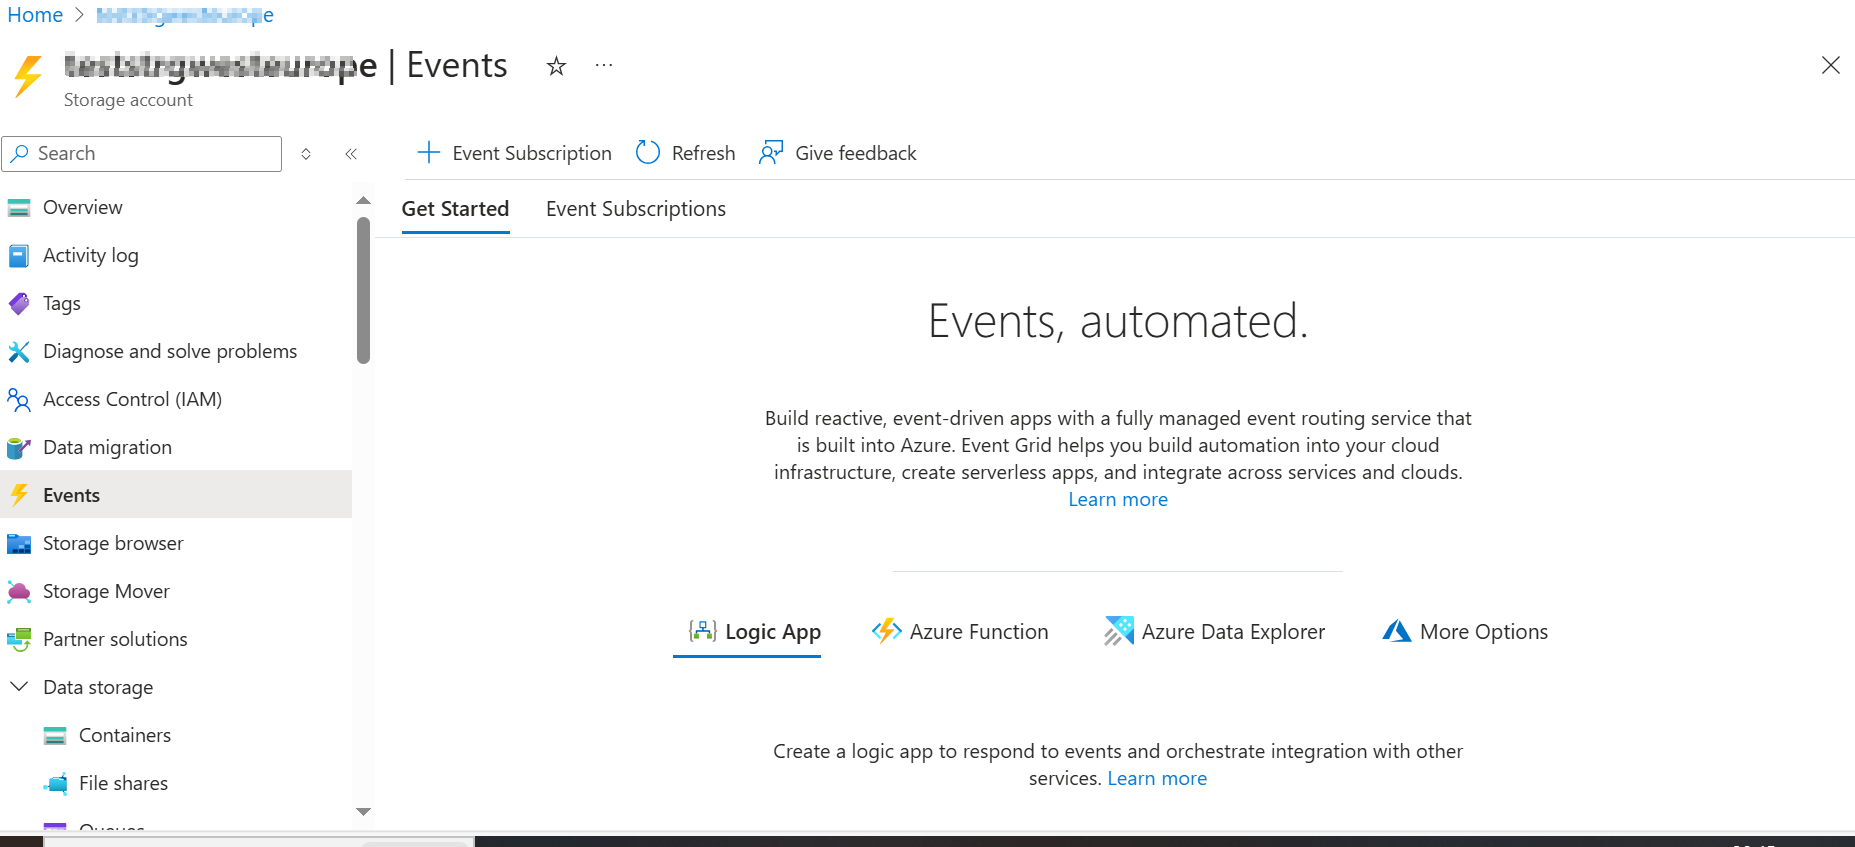Screen dimensions: 1855x847
Task: Click into the sidebar Search field
Action: 142,154
